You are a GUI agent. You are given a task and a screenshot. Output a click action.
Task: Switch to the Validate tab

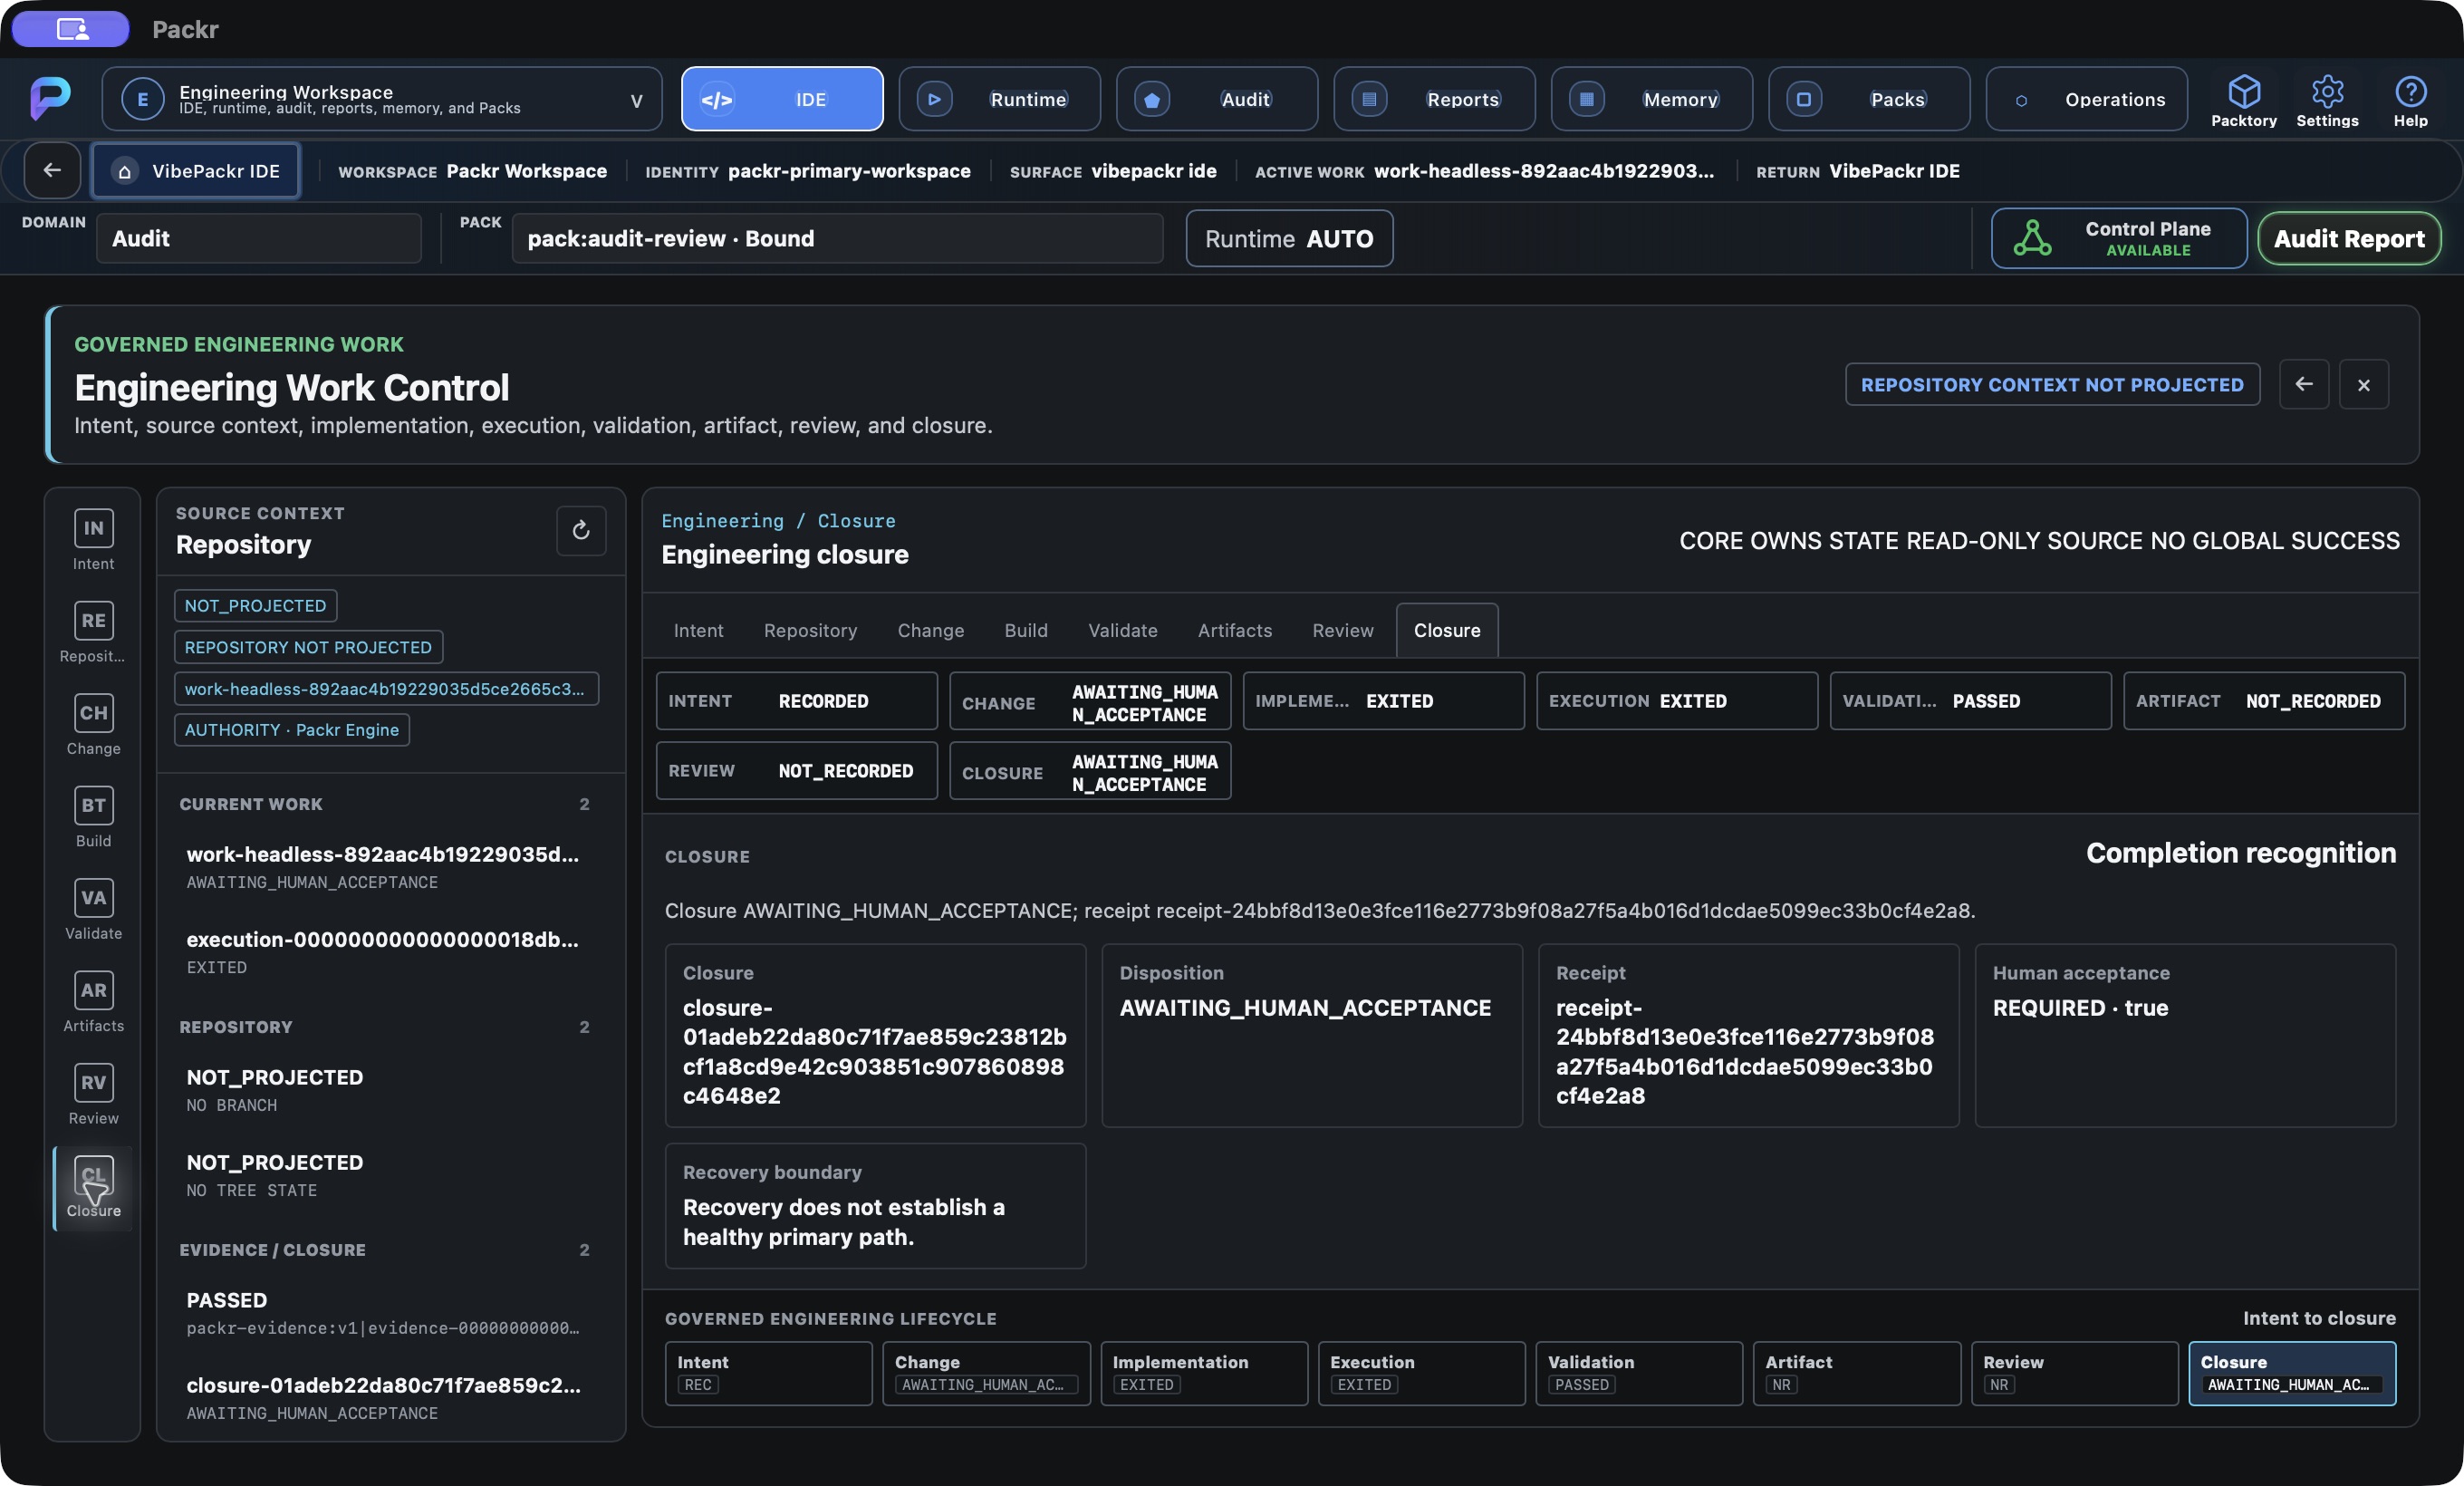1122,630
